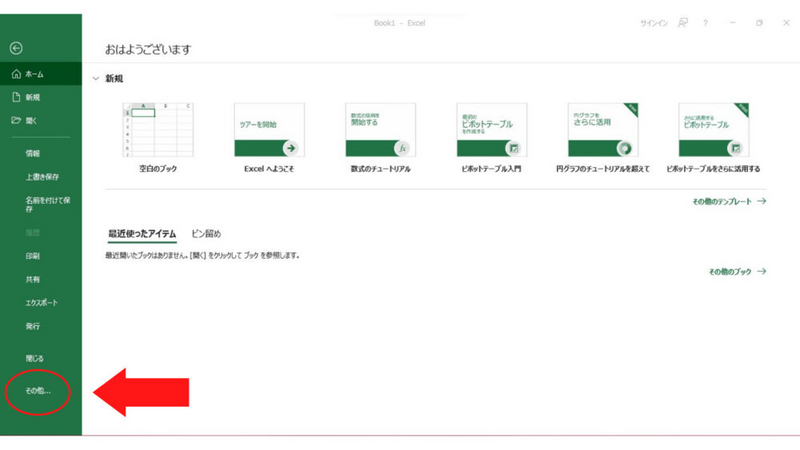
Task: Open 円グラフのチュートリアルを超えて template
Action: 603,130
